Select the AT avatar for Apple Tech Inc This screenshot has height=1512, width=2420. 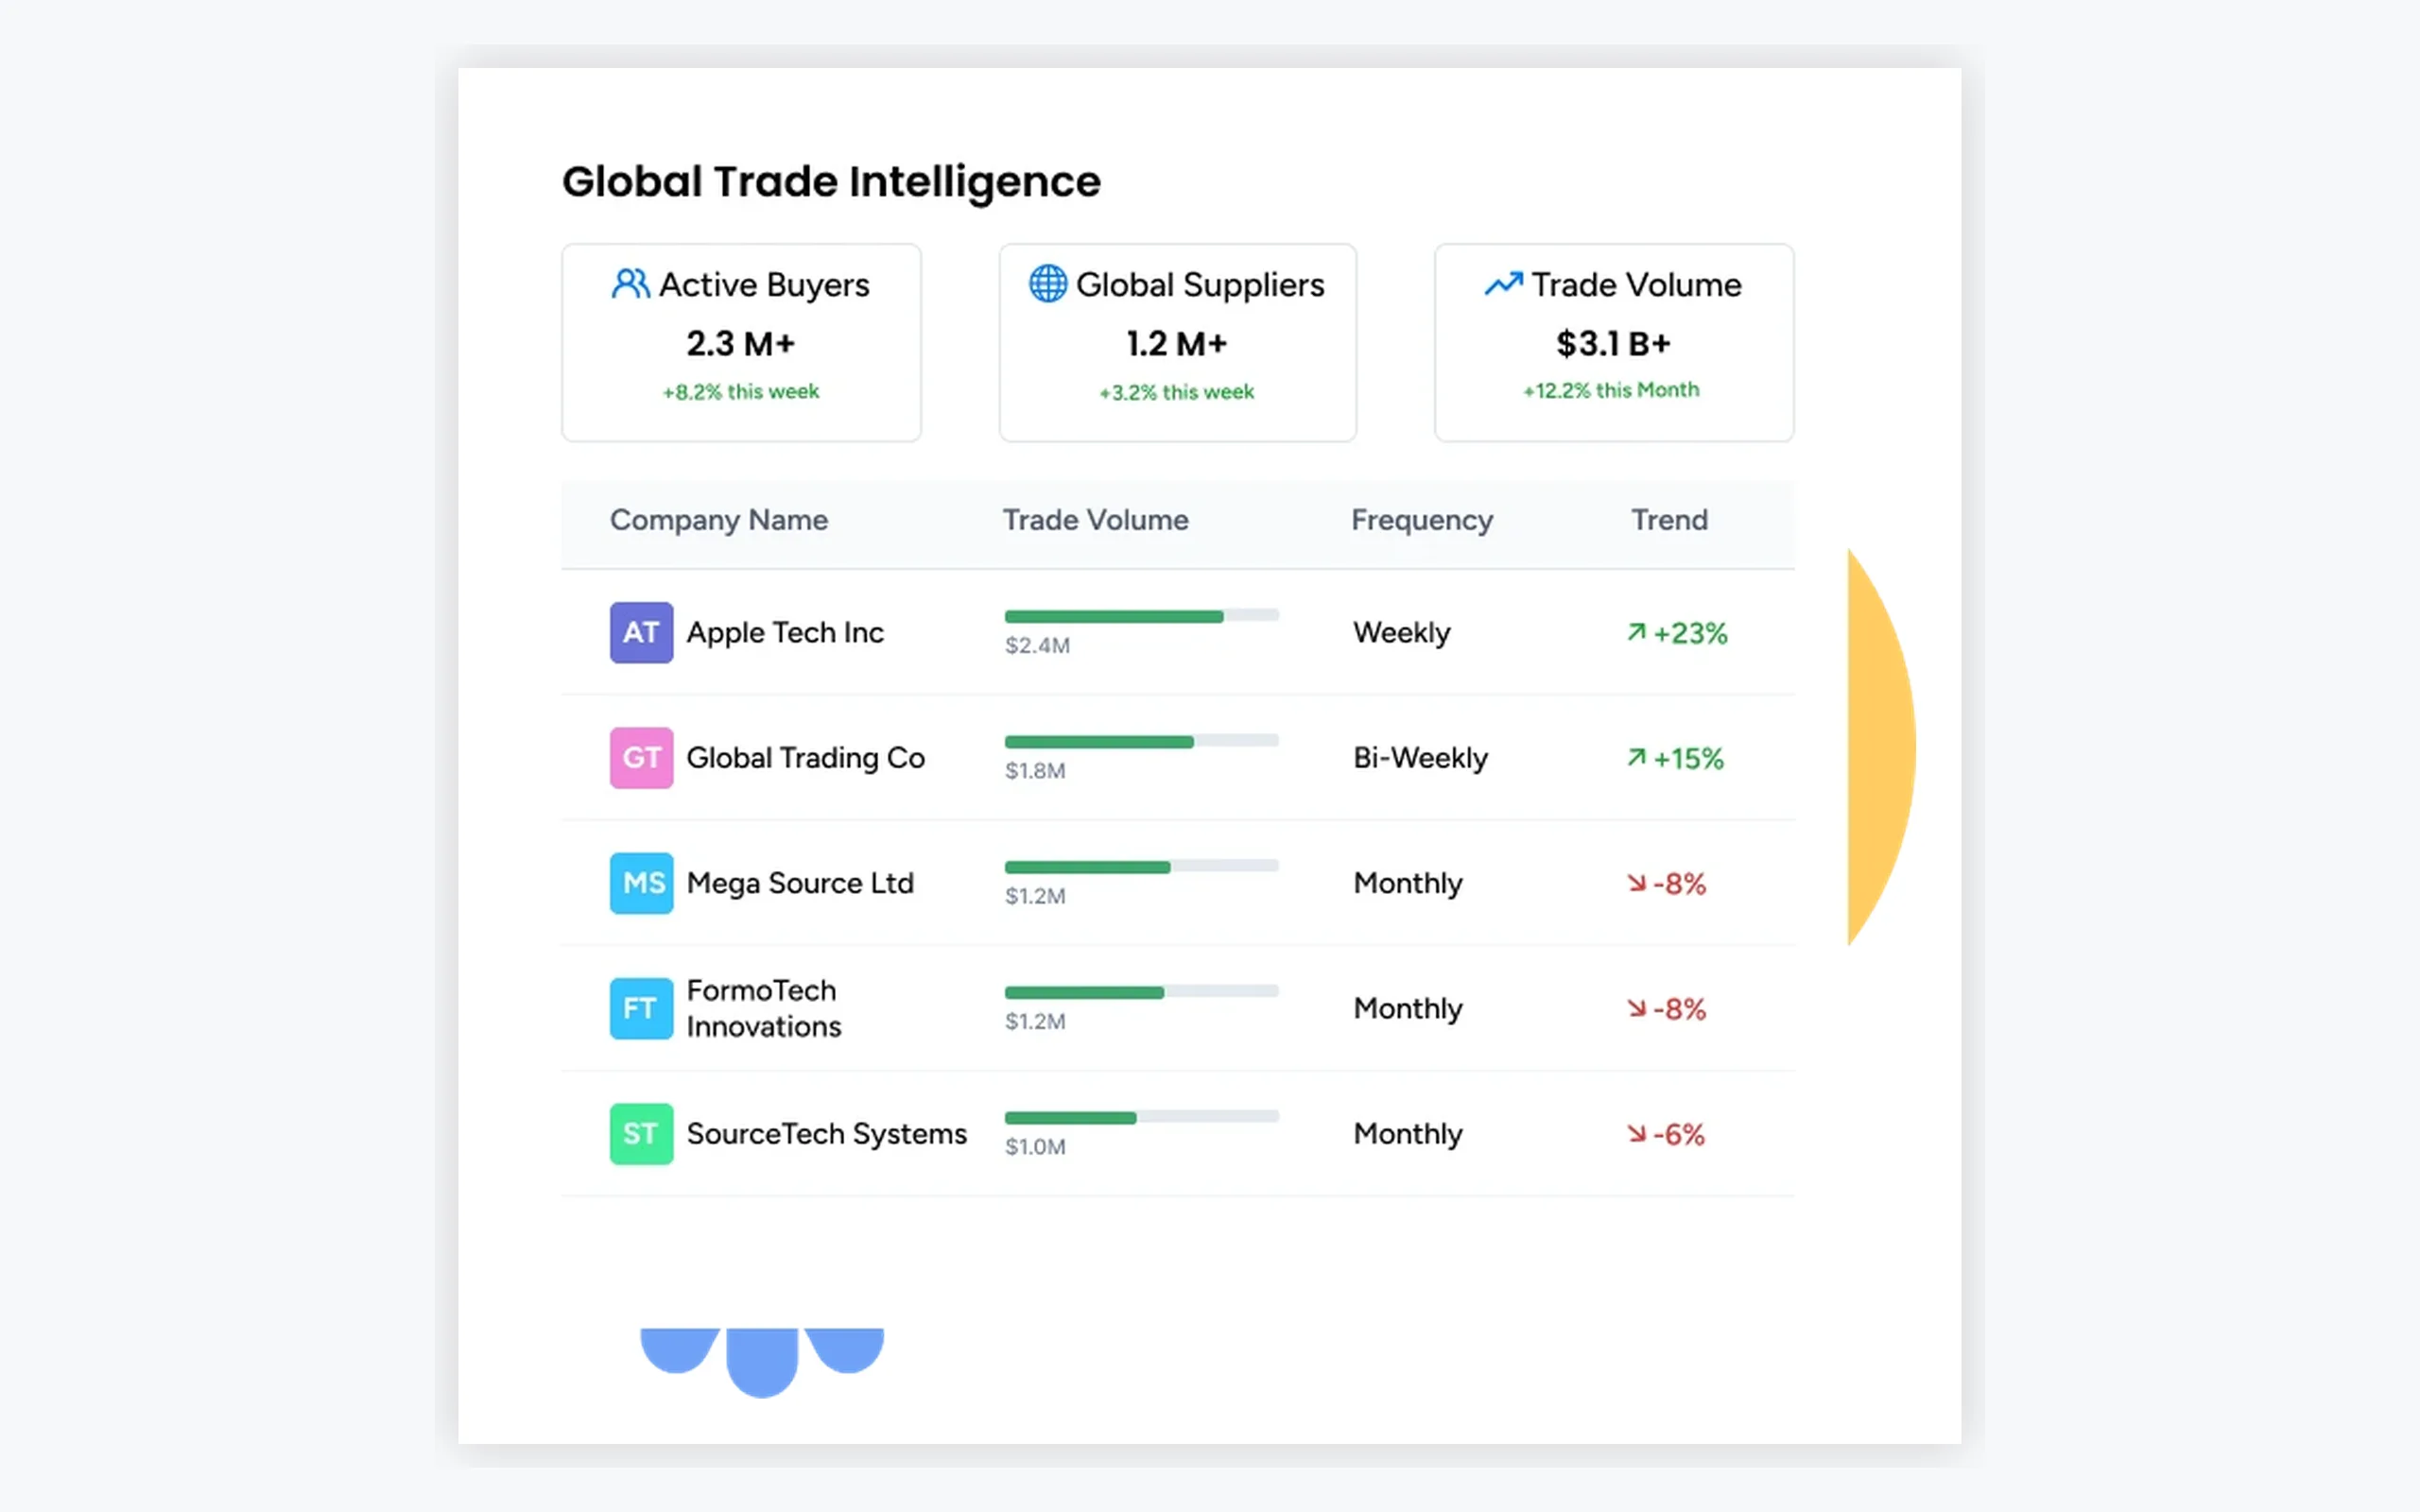click(641, 632)
